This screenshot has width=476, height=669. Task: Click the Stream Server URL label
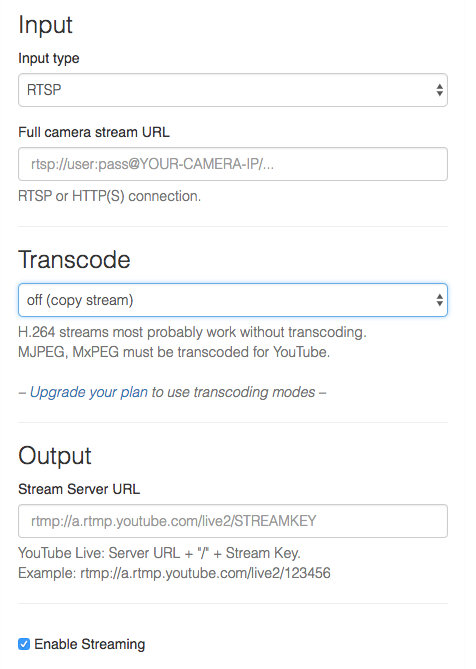(79, 489)
